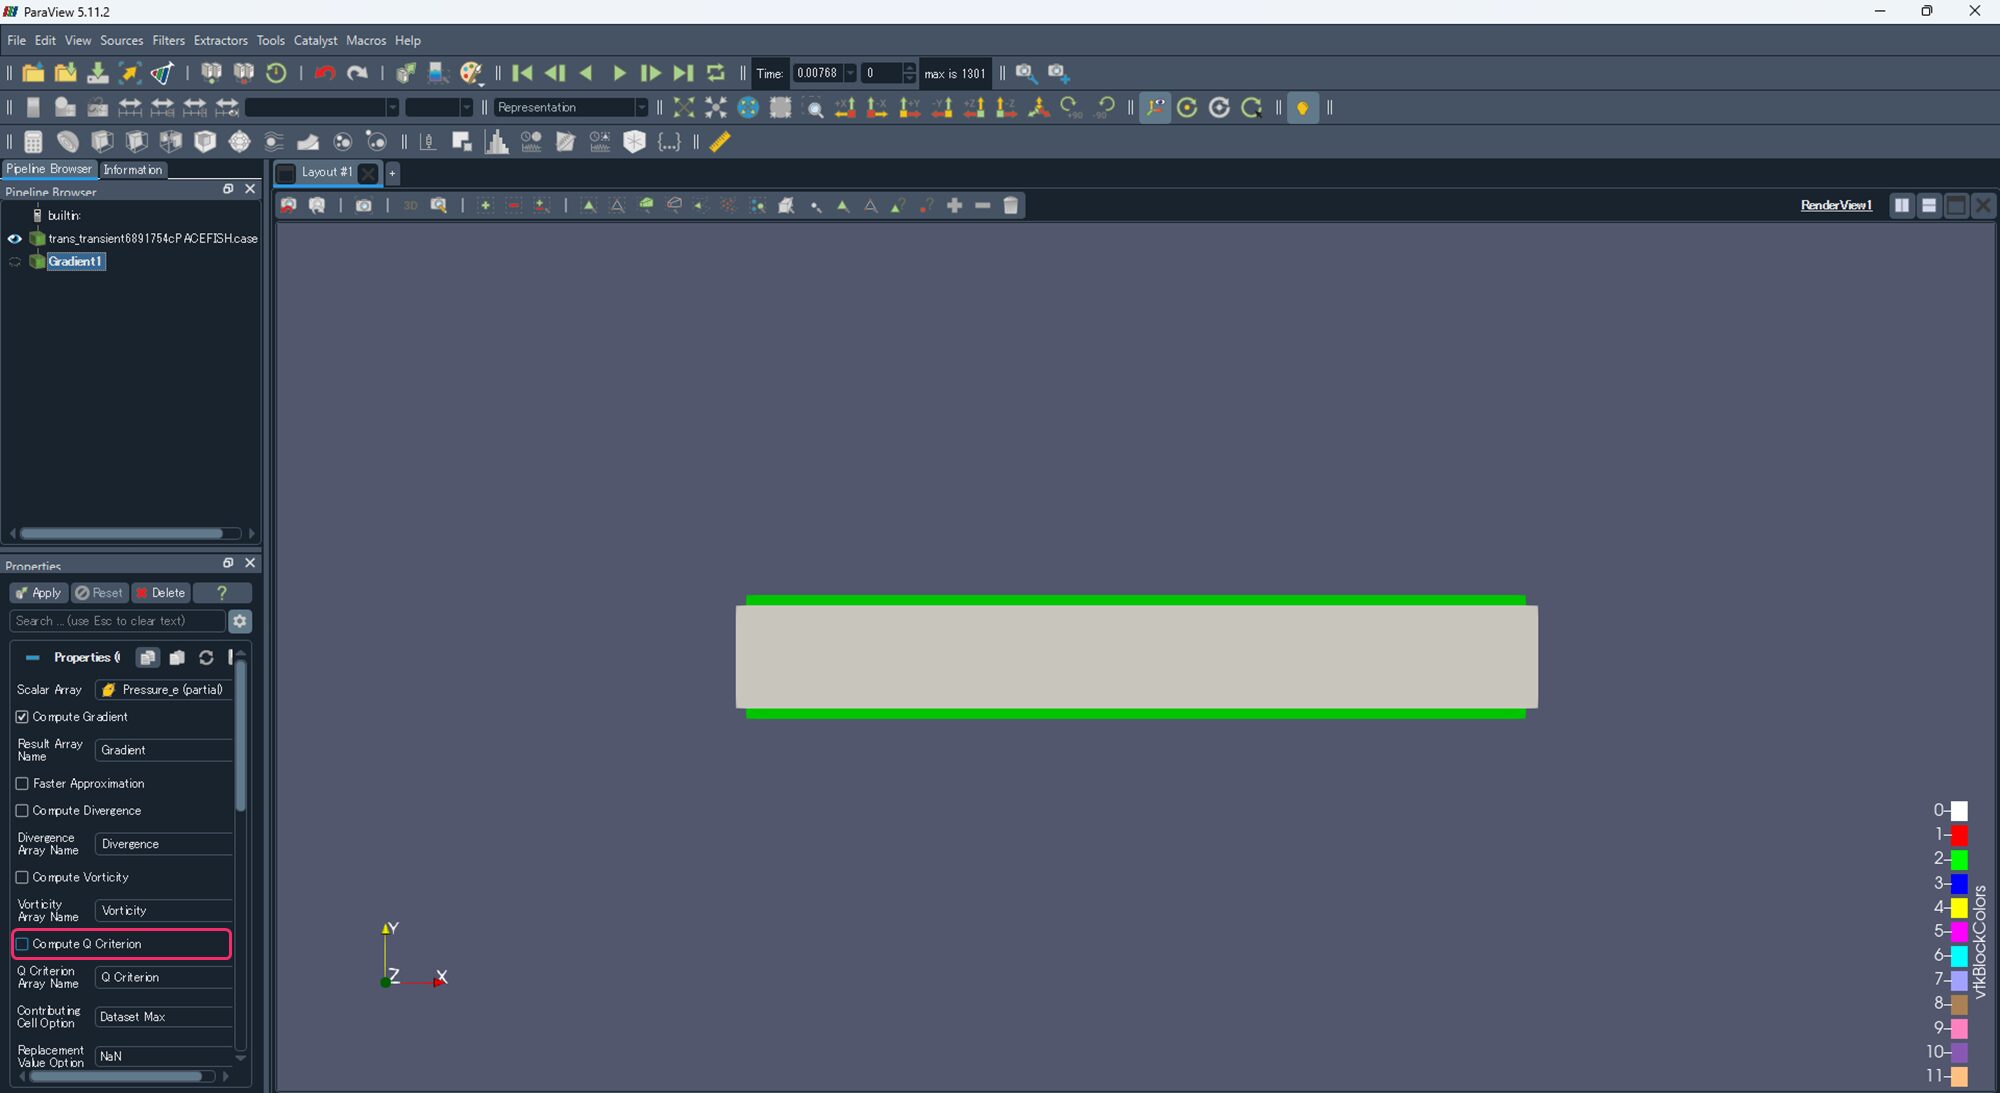Click Reset Camera in main toolbar
Viewport: 2000px width, 1093px height.
click(x=683, y=107)
